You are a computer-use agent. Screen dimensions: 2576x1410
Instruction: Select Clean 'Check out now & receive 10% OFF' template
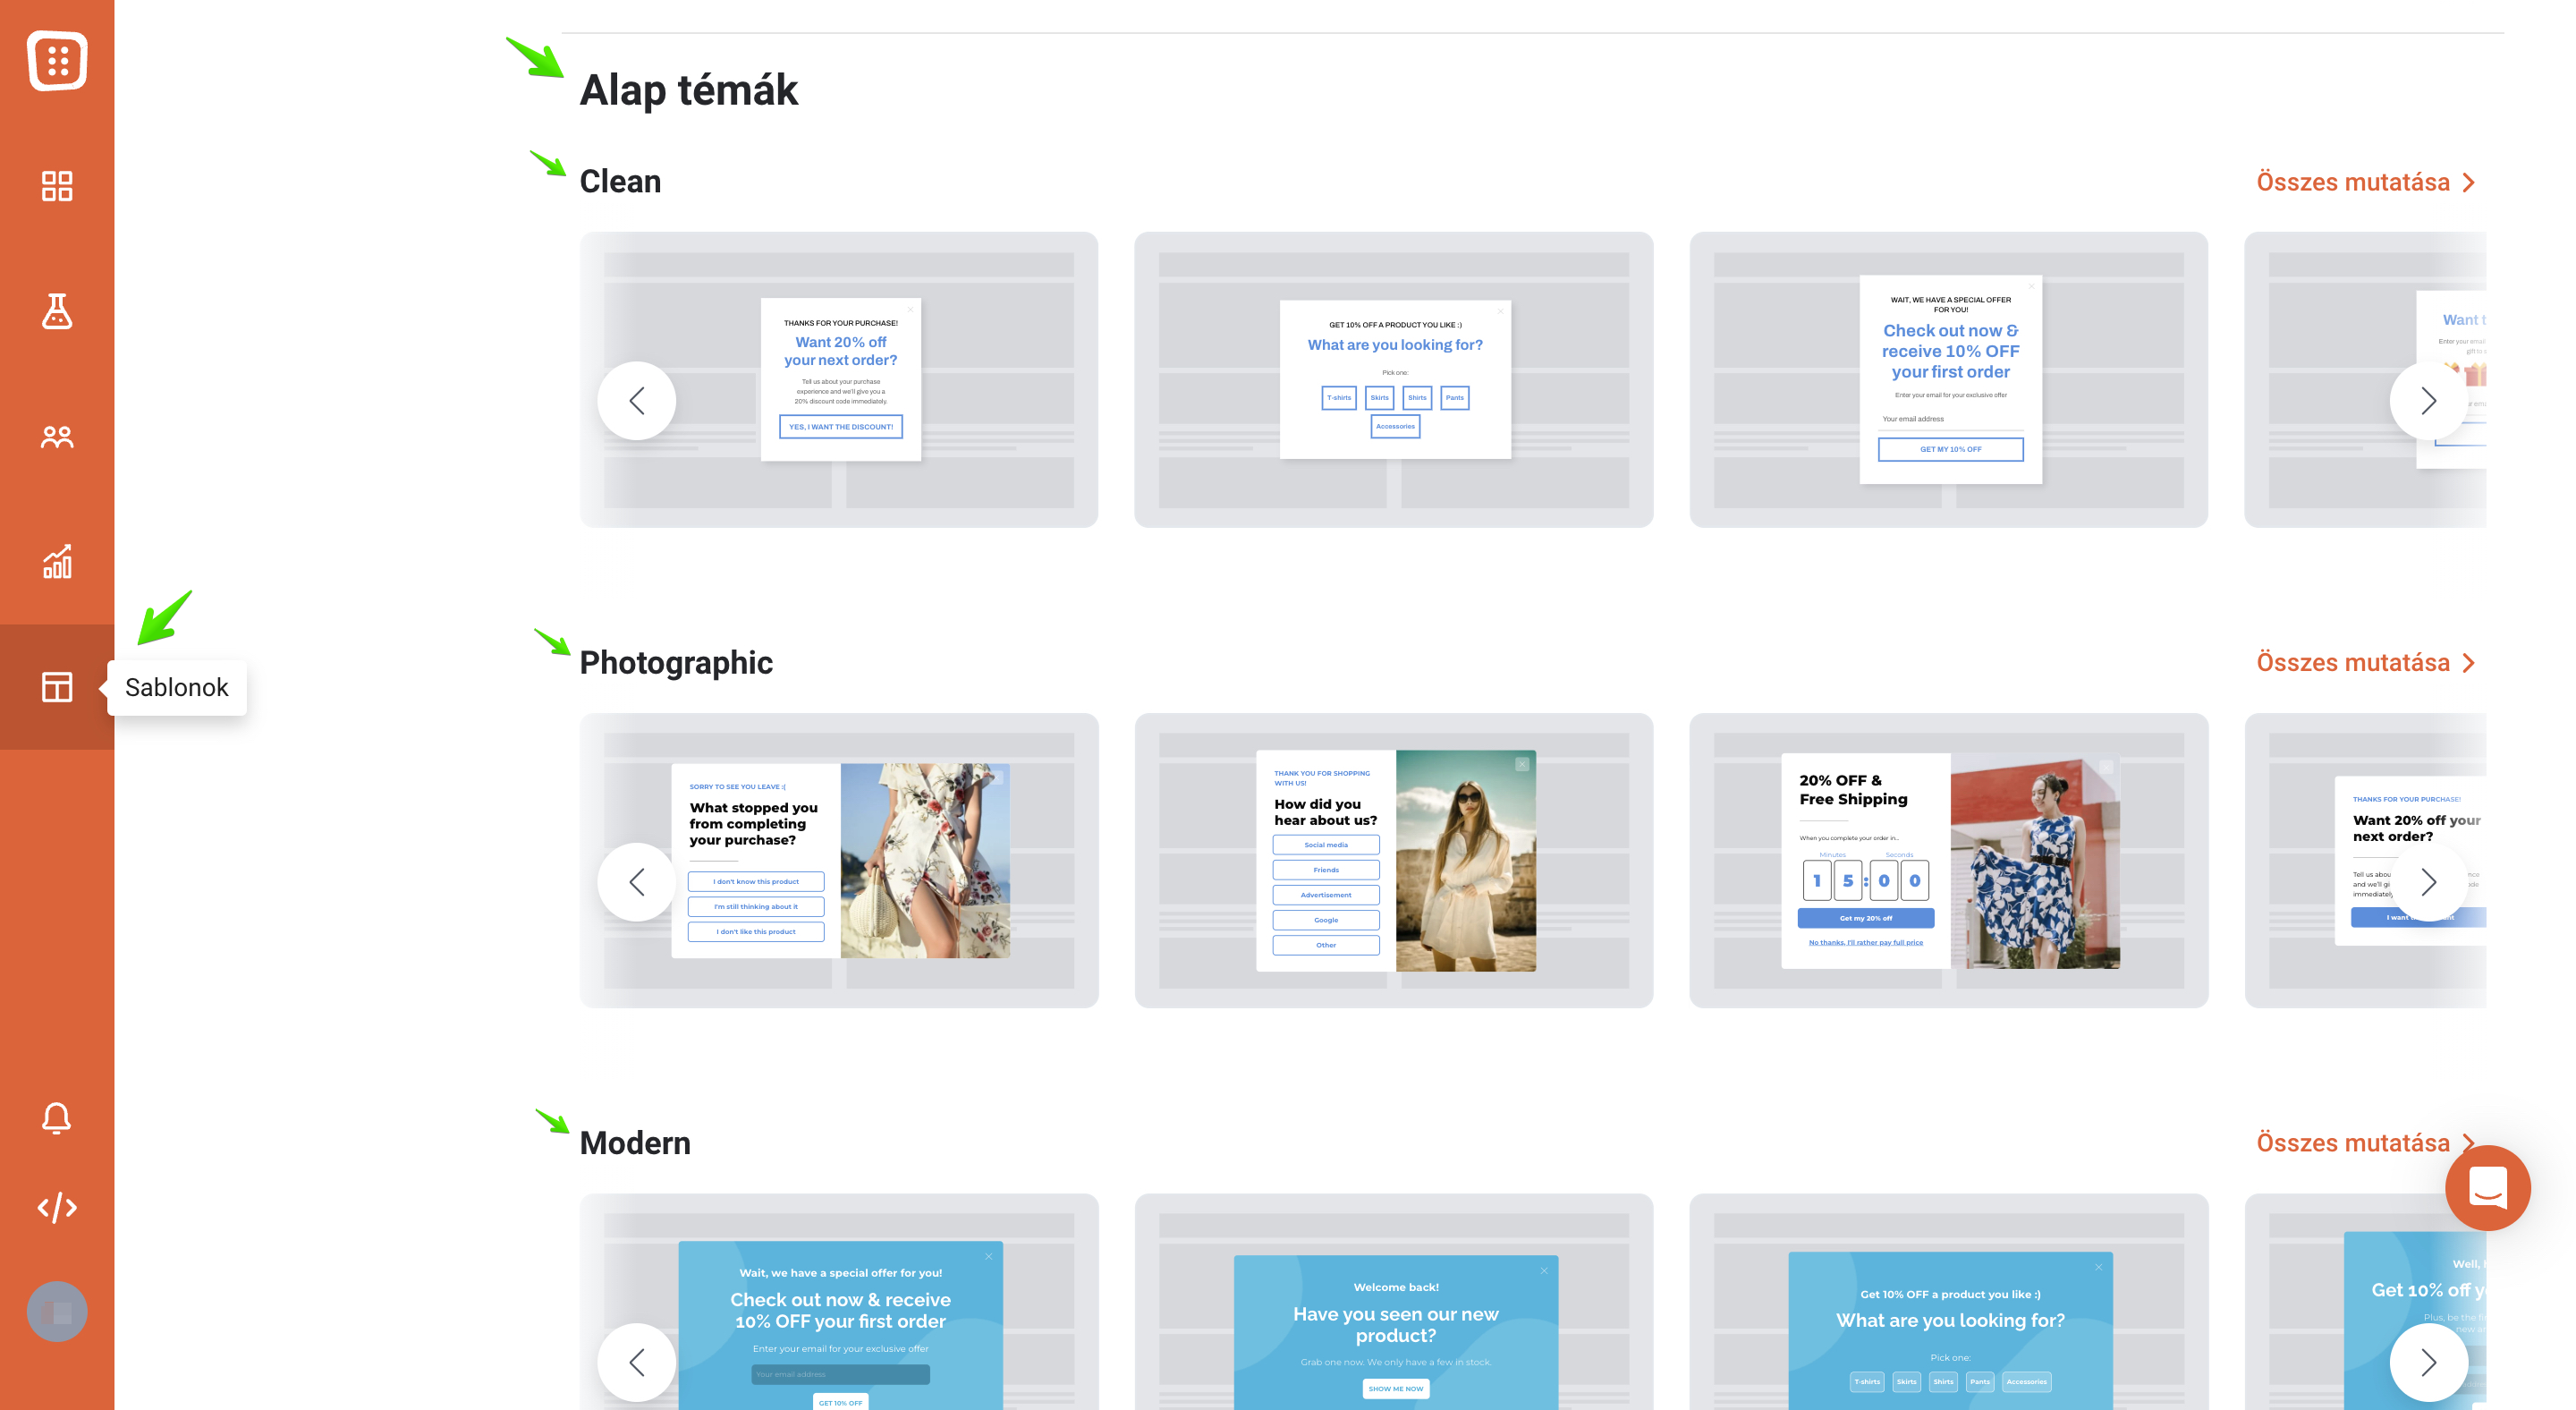click(x=1948, y=380)
